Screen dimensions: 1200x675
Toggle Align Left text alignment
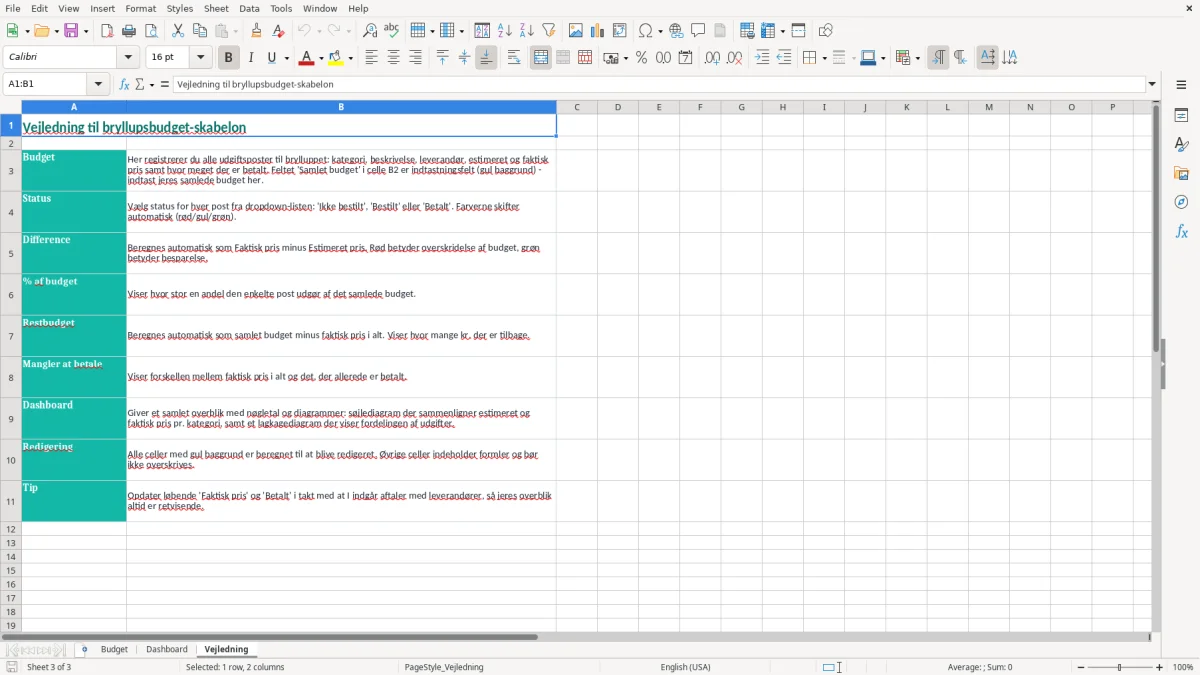coord(371,58)
